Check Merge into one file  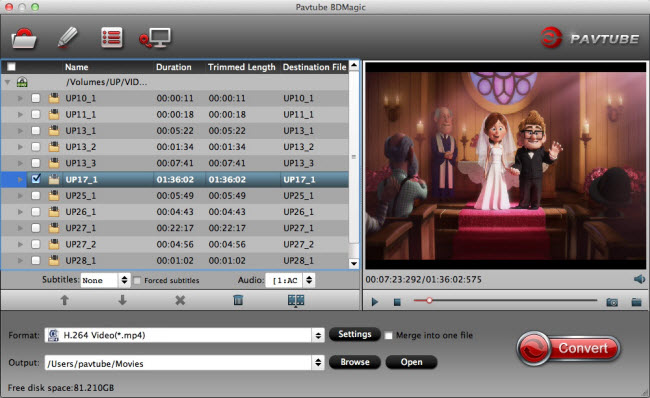coord(388,335)
